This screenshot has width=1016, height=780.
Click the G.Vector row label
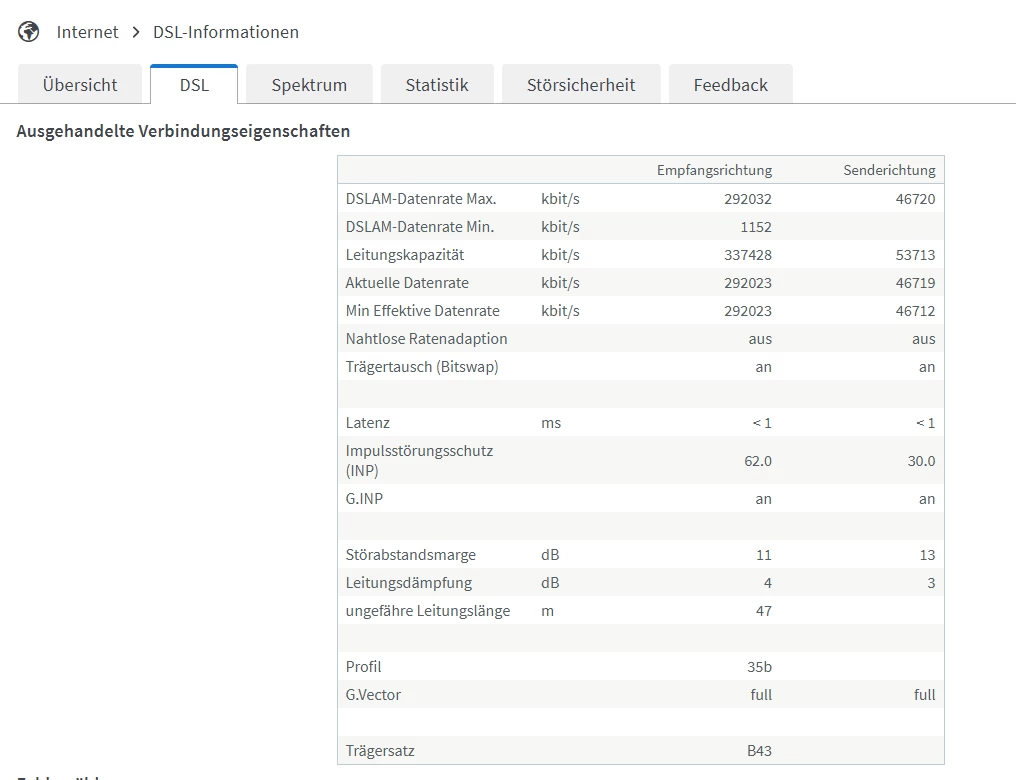coord(373,695)
